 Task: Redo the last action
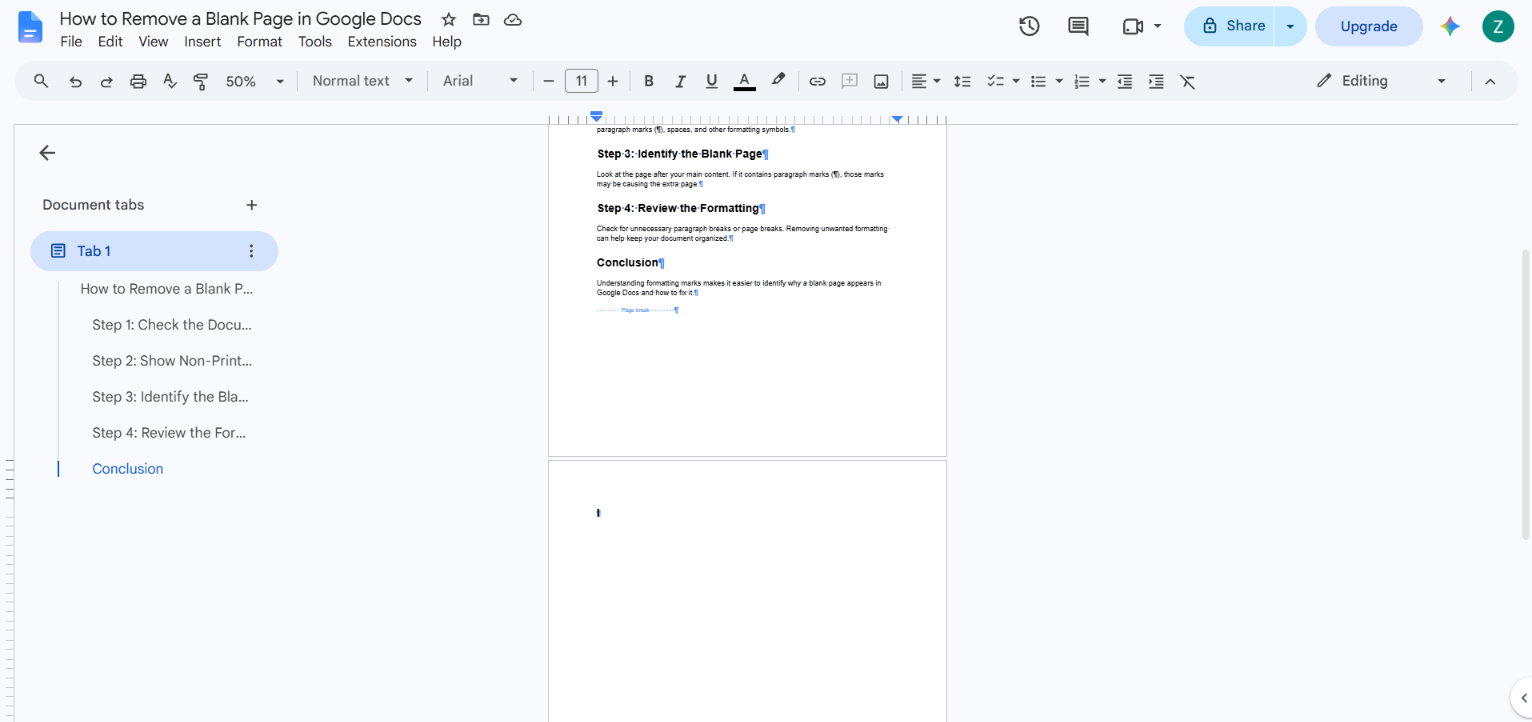click(x=106, y=81)
